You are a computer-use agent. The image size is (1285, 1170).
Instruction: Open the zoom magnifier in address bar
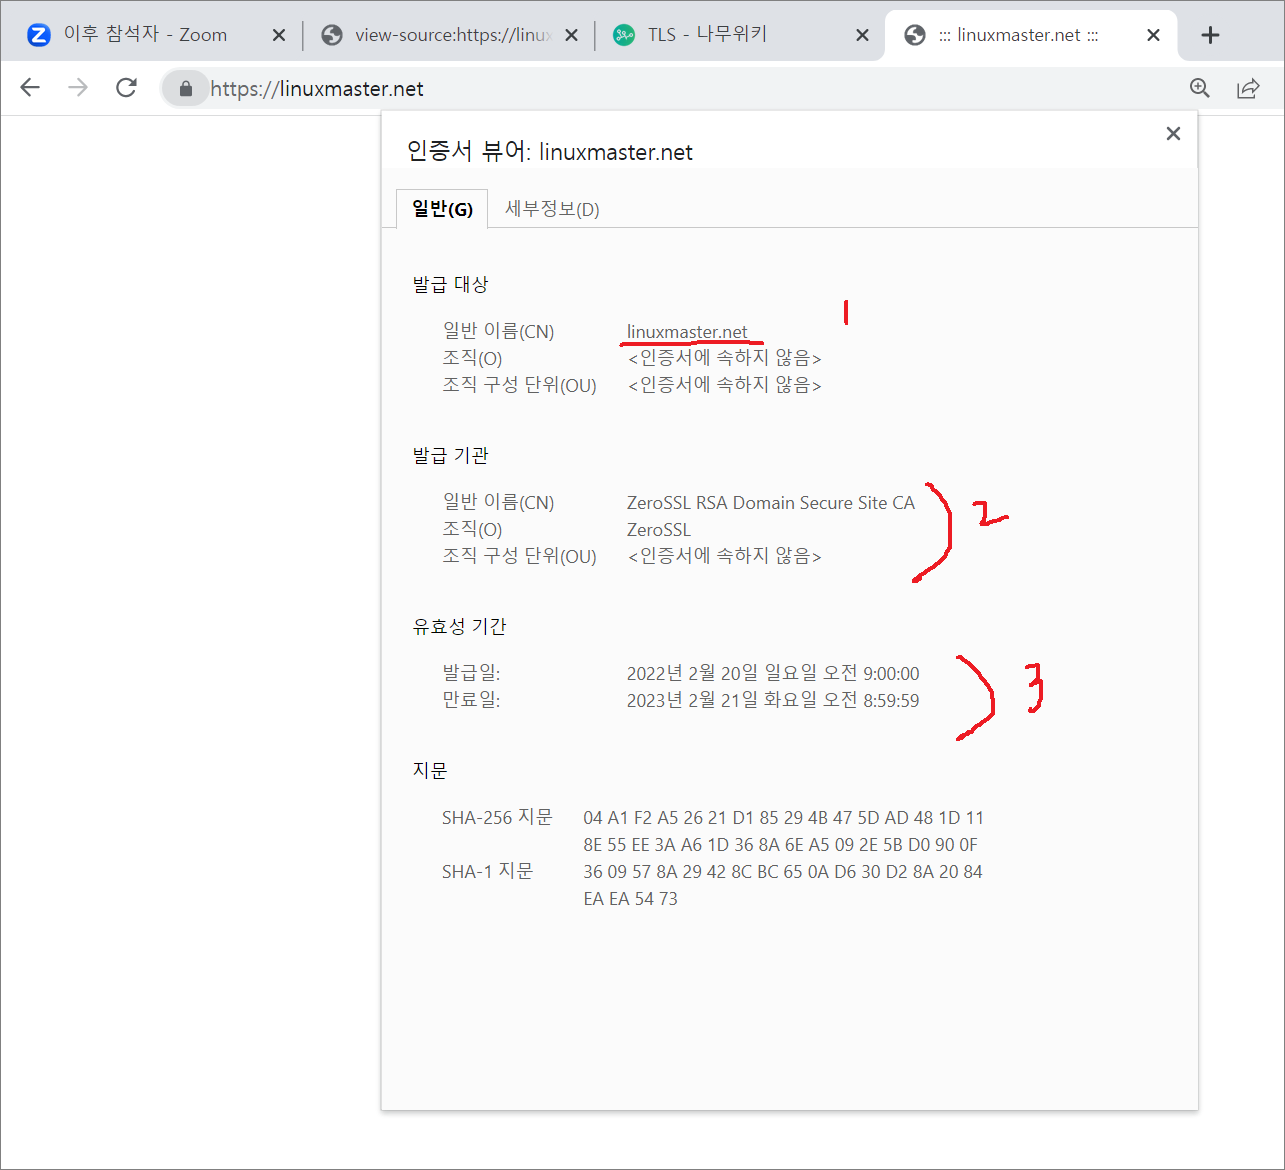(1200, 88)
